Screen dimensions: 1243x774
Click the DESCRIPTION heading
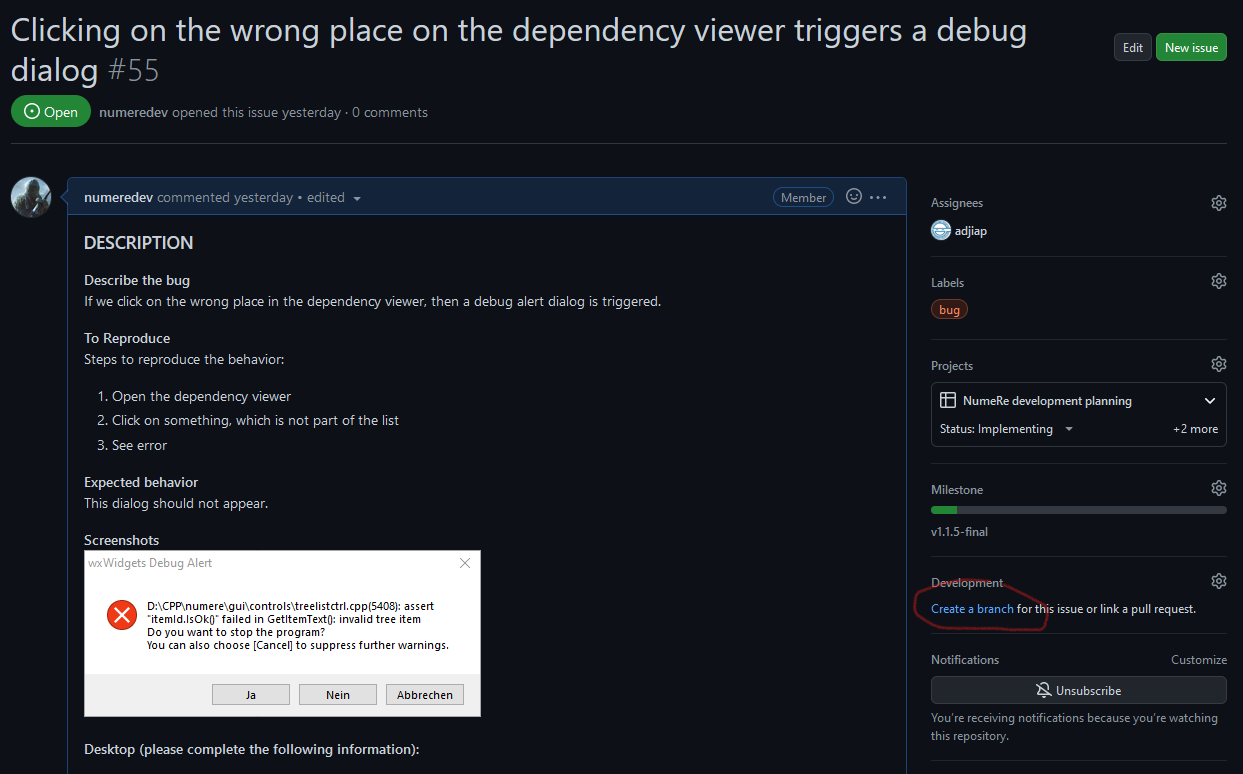click(139, 243)
